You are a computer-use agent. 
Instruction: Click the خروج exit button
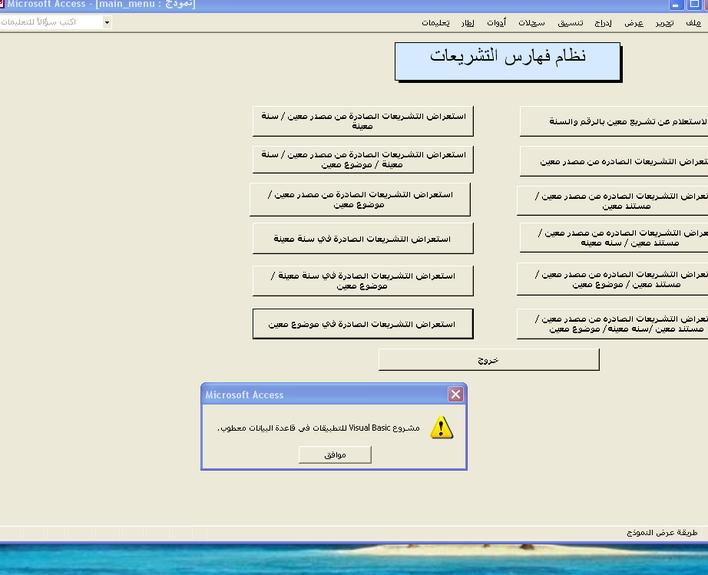coord(488,359)
